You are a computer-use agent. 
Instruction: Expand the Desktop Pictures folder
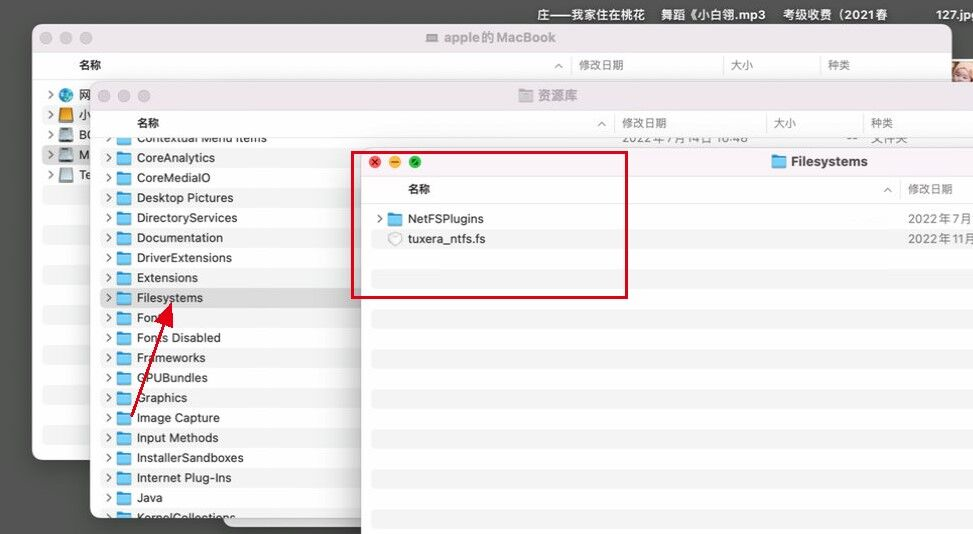[x=109, y=198]
